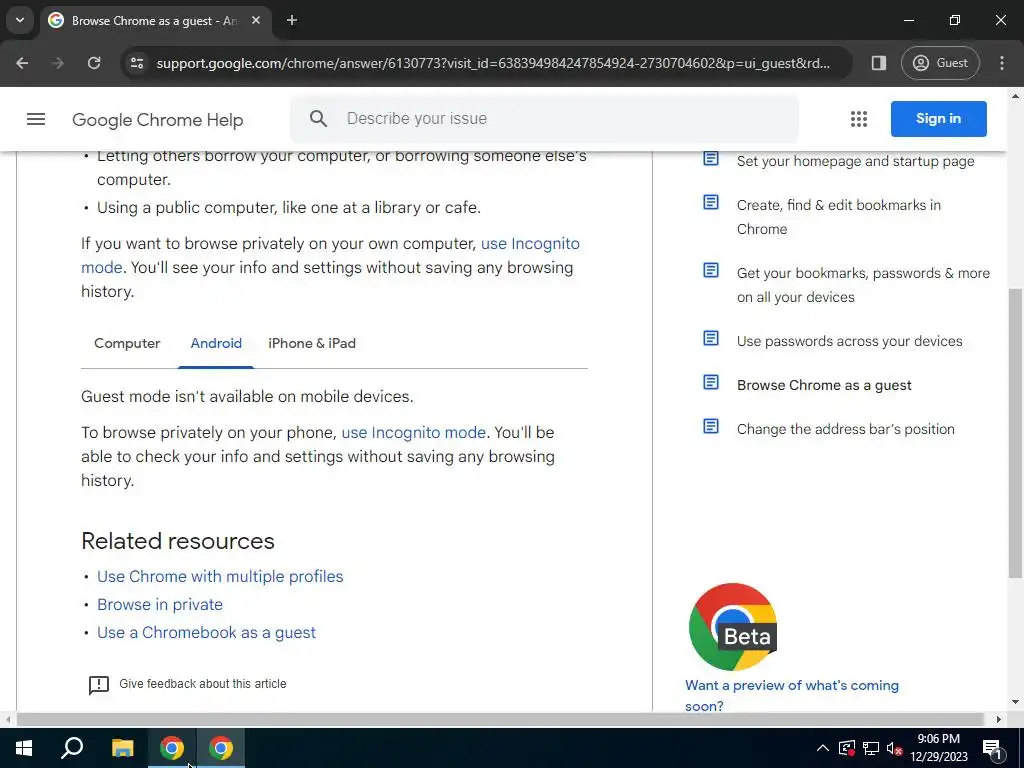This screenshot has height=768, width=1024.
Task: Open Chrome three-dot menu
Action: coord(1002,63)
